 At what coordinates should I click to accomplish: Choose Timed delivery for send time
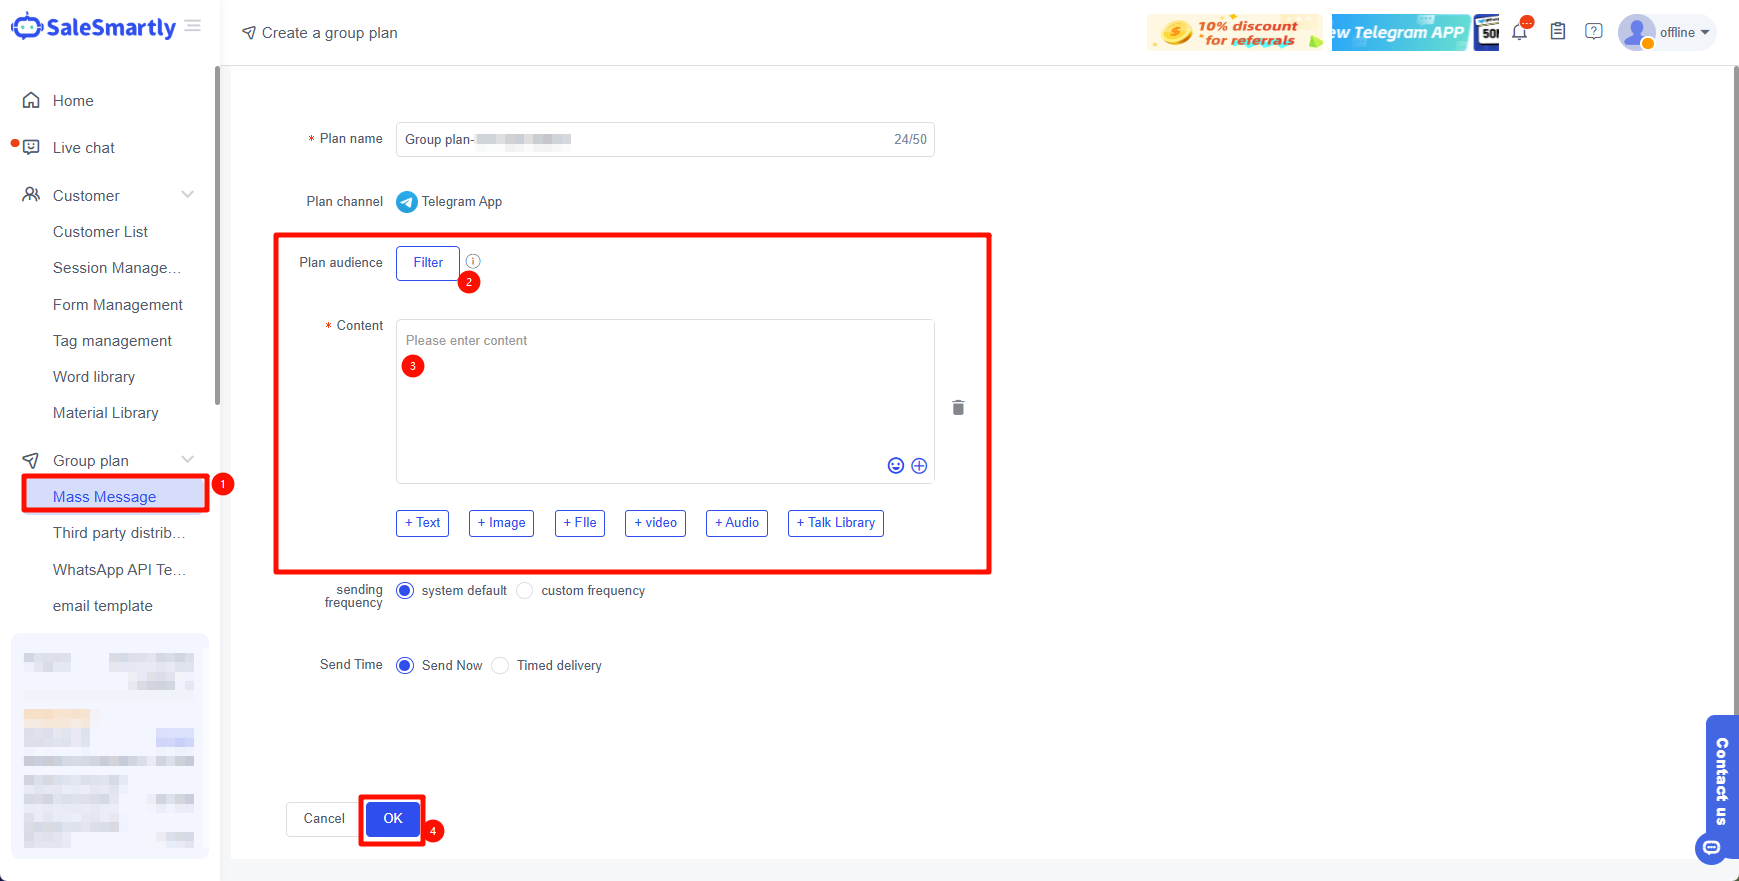tap(501, 666)
